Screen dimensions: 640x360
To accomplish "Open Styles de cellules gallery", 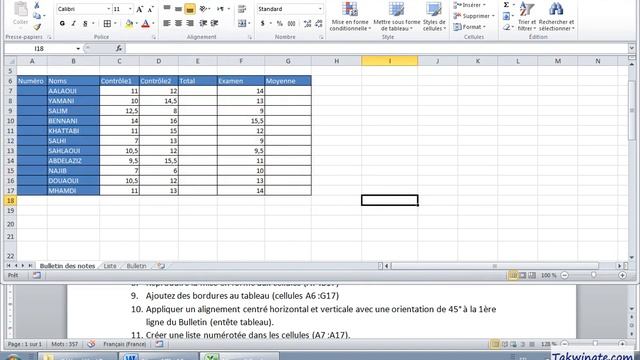I will (x=434, y=16).
